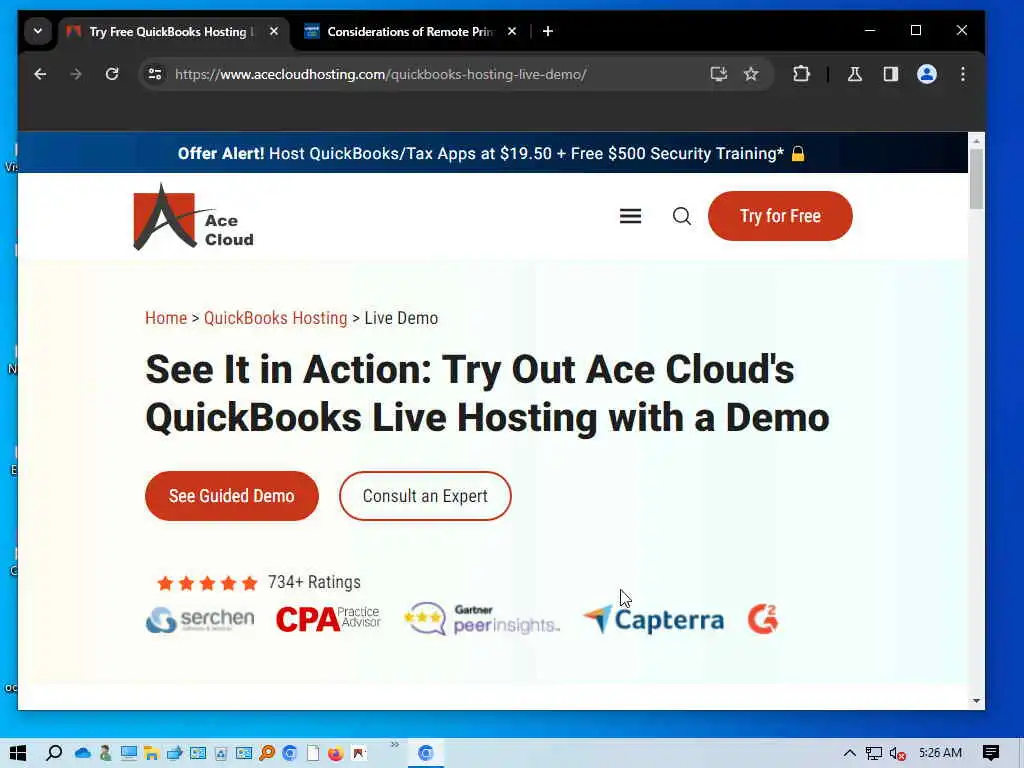1024x768 pixels.
Task: Open the Action Center notifications icon
Action: pos(991,753)
